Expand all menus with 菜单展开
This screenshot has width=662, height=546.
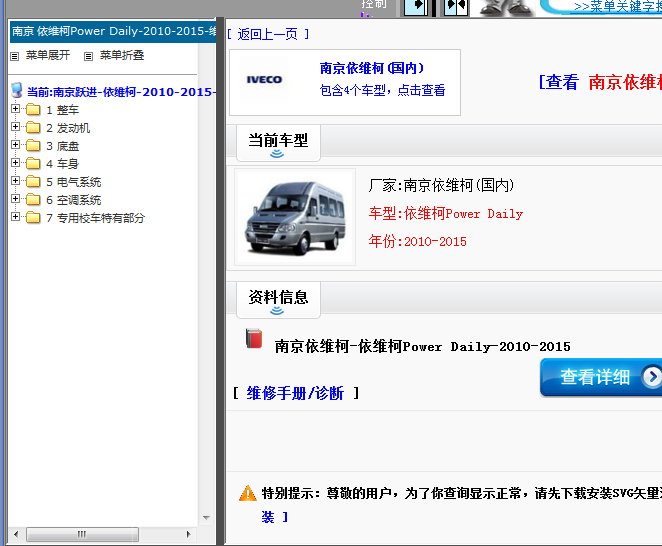(x=48, y=55)
